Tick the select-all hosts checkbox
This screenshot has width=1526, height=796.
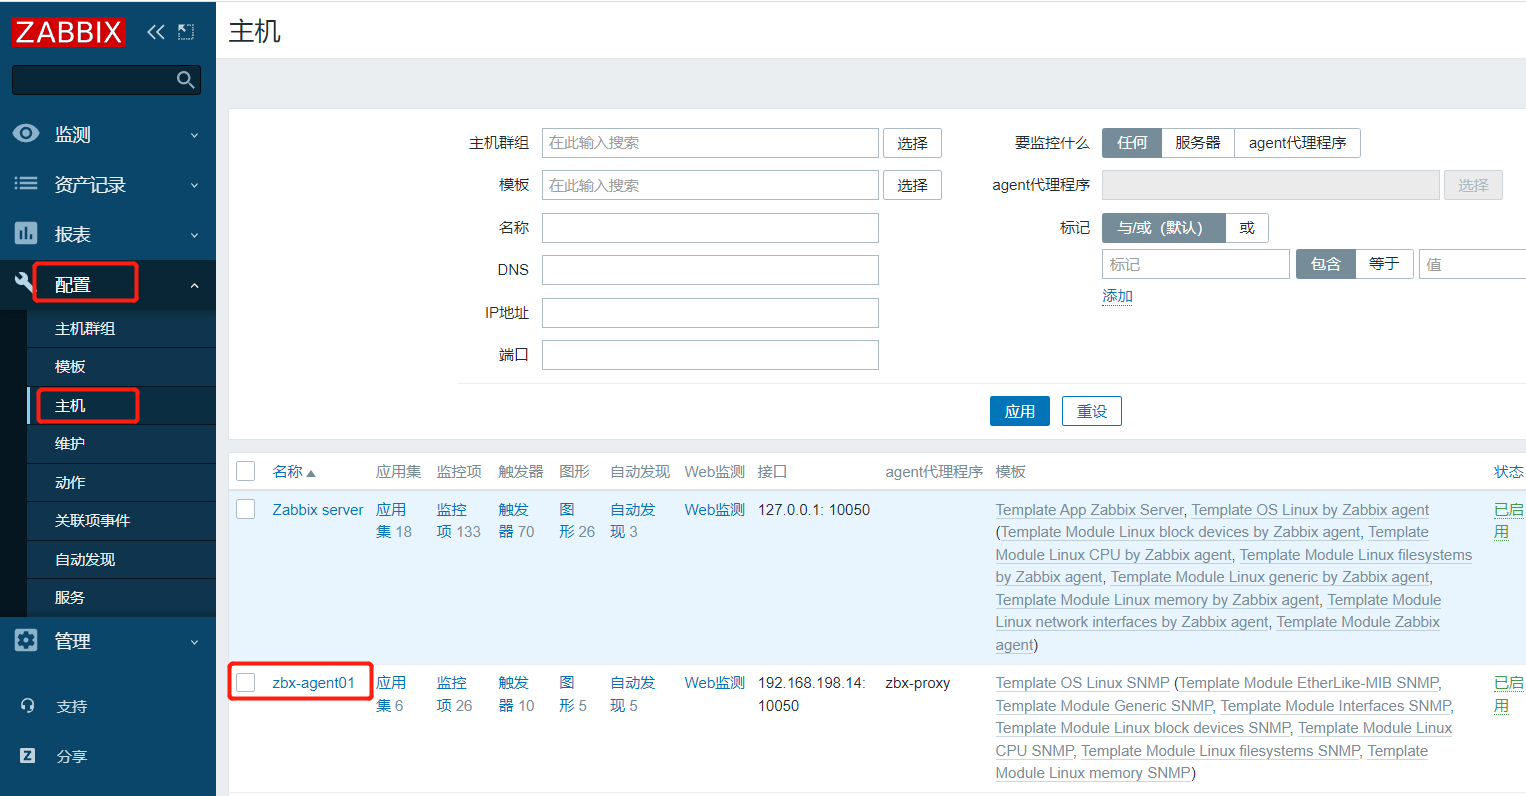click(246, 471)
